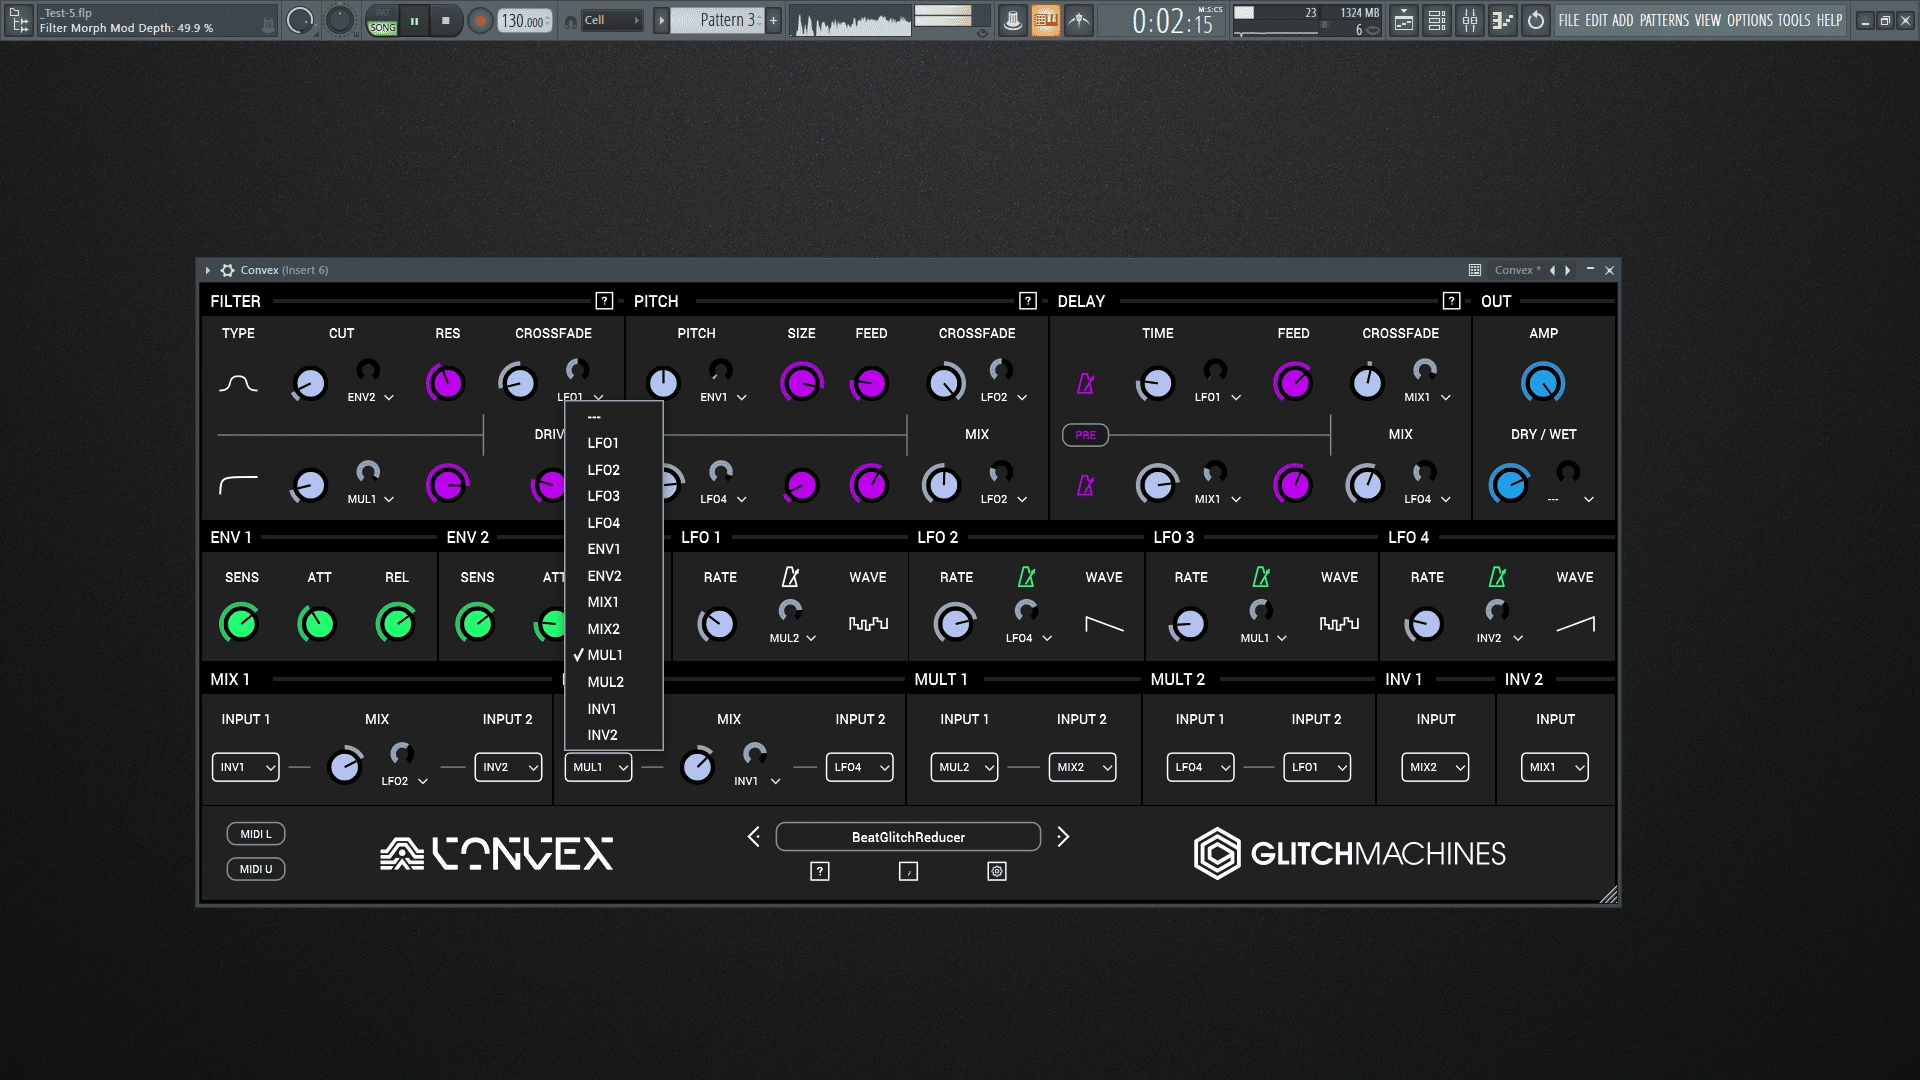
Task: Click the stop button in transport
Action: coord(446,20)
